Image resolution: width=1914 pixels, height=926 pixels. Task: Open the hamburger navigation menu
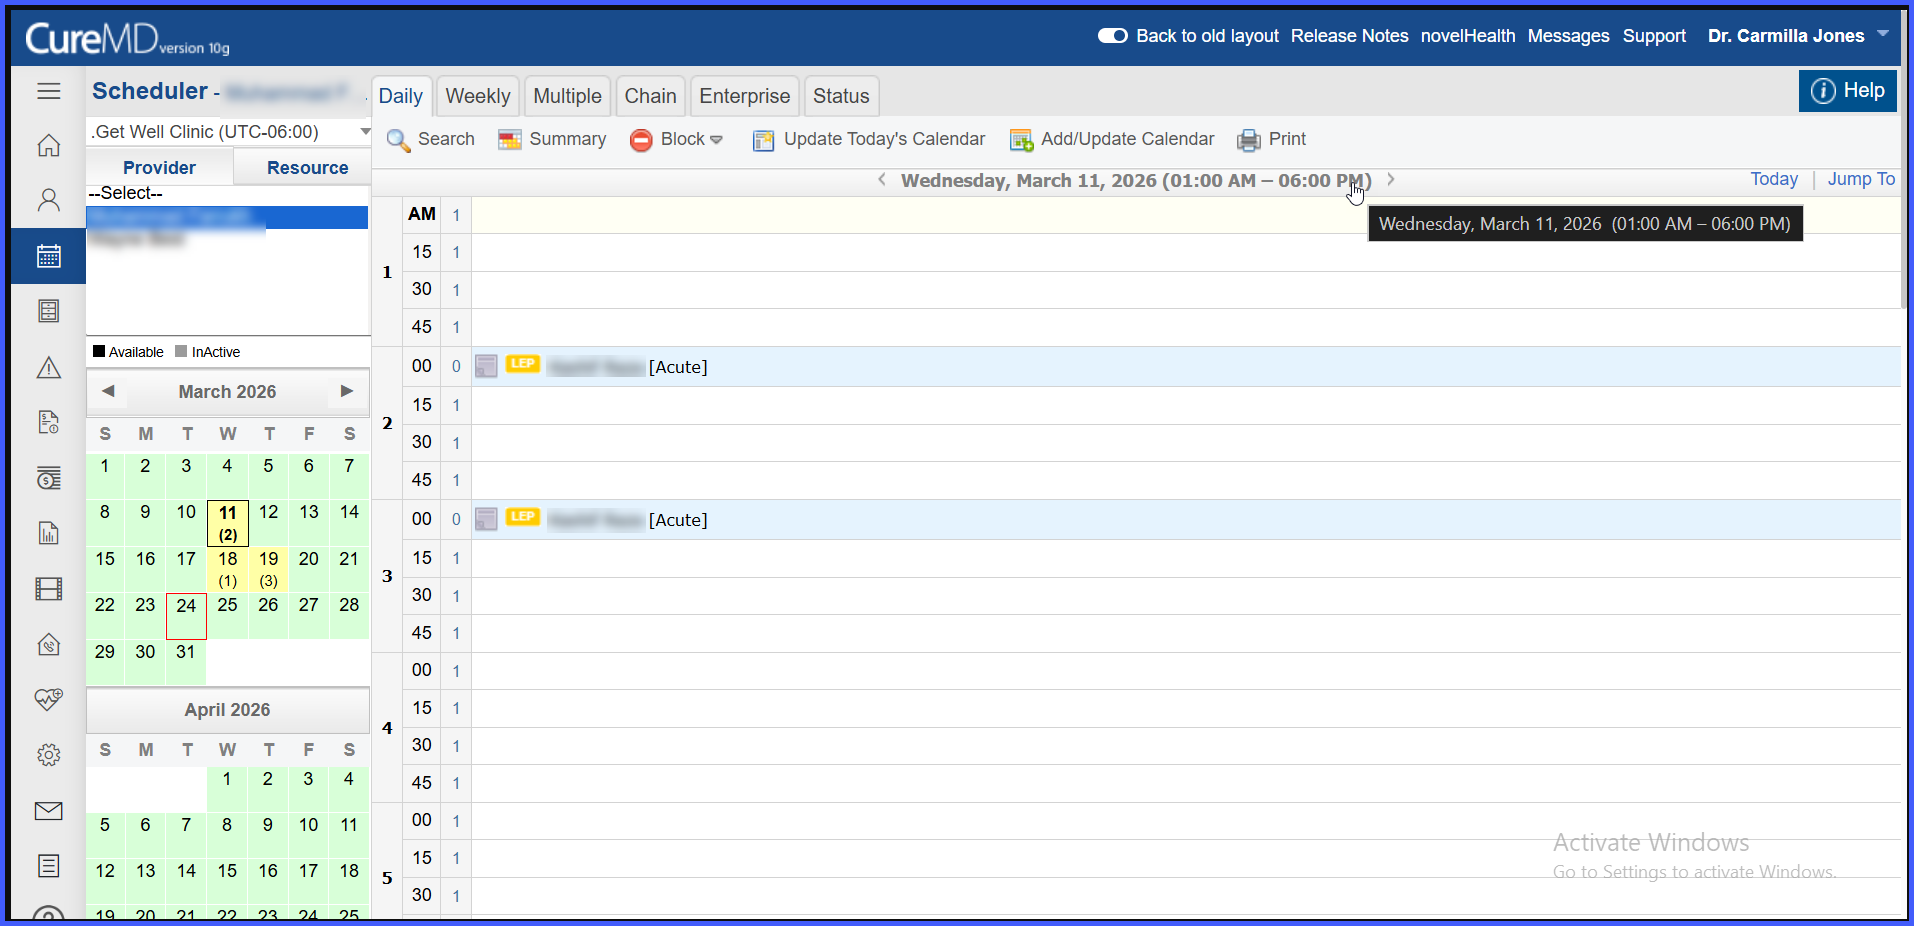[48, 91]
